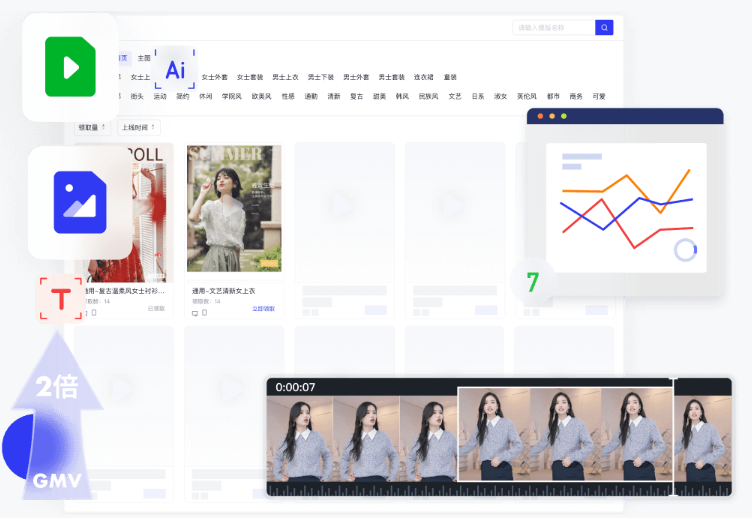
Task: Click the green dot in chart window
Action: (564, 116)
